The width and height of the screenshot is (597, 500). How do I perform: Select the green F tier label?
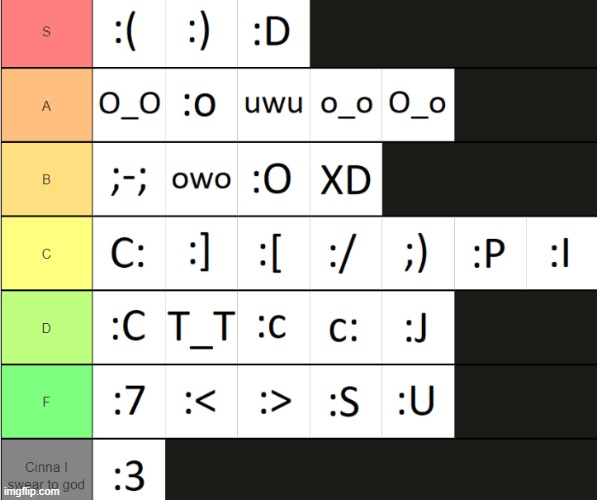tap(47, 401)
